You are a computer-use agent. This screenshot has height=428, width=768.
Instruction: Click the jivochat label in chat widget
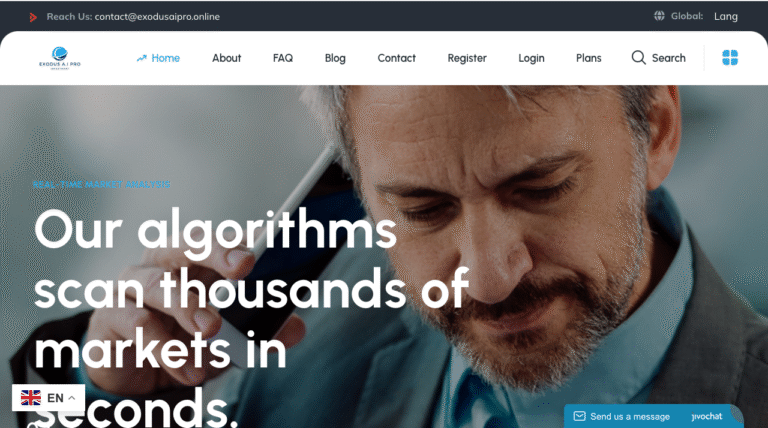[706, 417]
